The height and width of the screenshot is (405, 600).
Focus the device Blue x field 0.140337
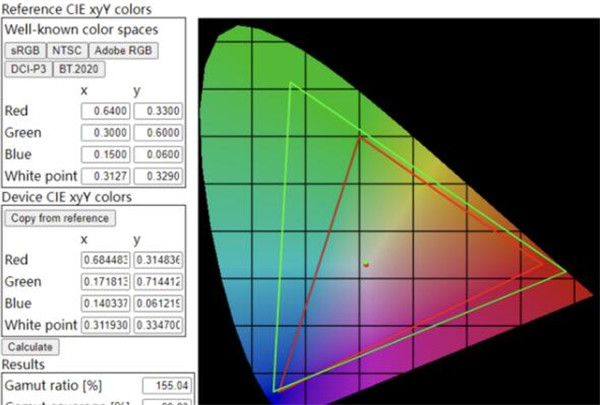coord(105,304)
